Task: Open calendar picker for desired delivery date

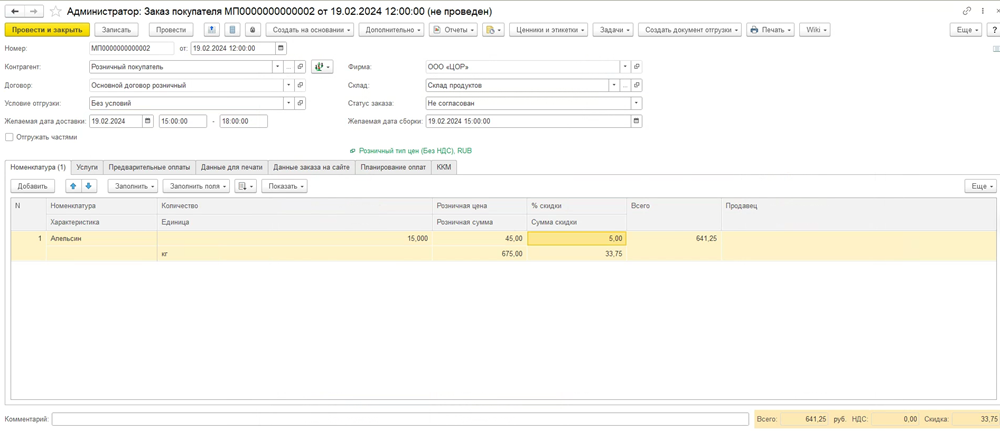Action: pos(148,121)
